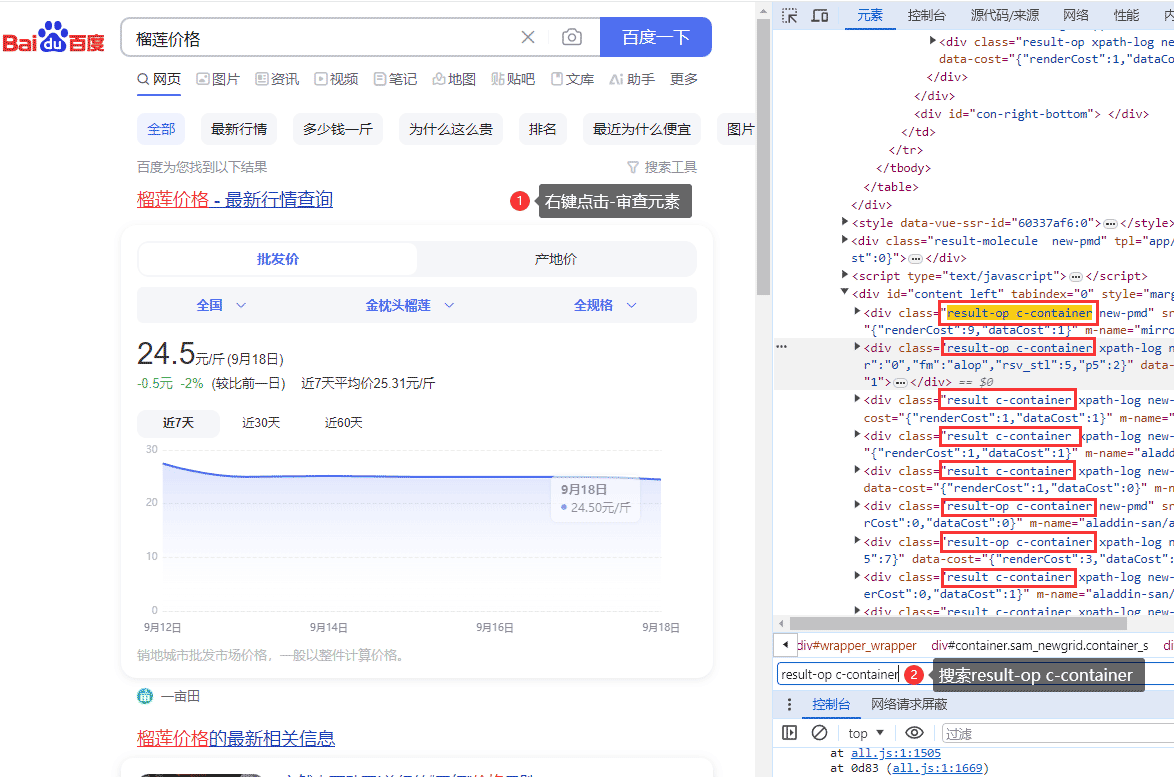Viewport: 1174px width, 777px height.
Task: Click the DOM tree horizontal scroll-left arrow
Action: pos(782,623)
